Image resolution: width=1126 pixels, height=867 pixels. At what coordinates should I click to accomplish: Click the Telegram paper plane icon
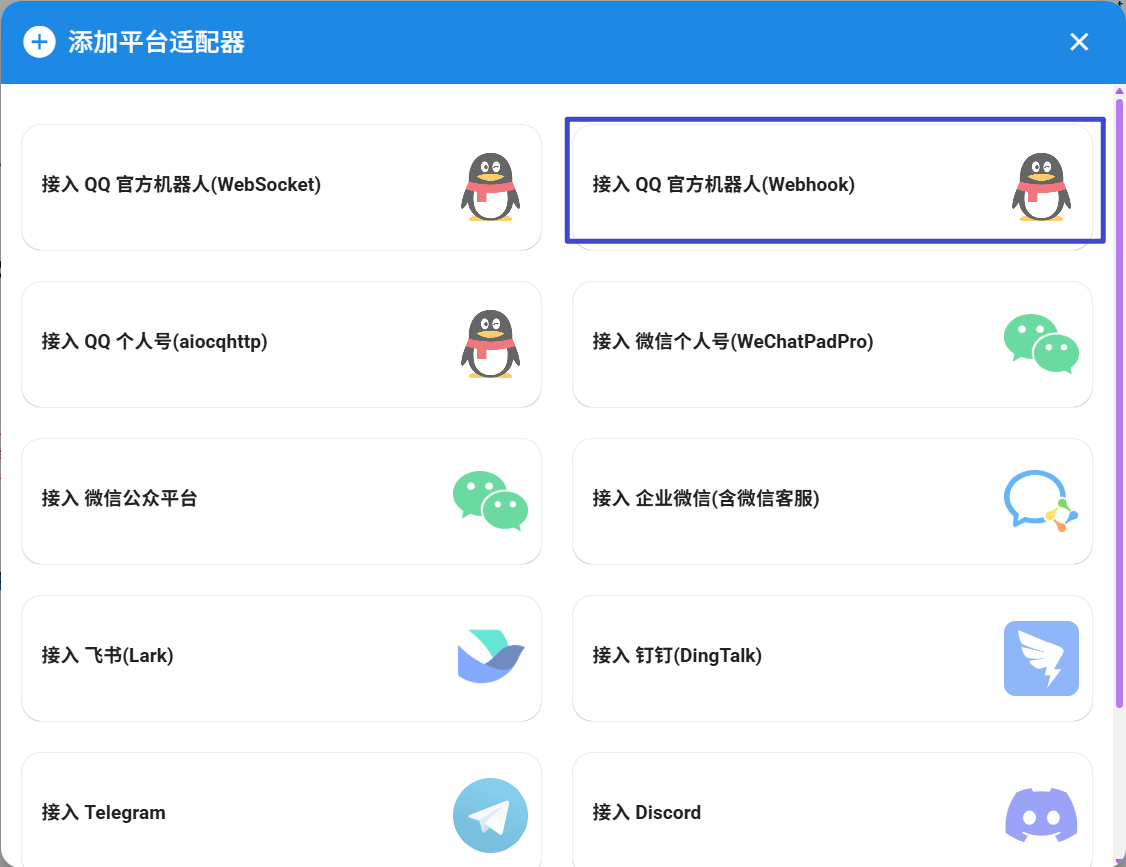pos(490,815)
